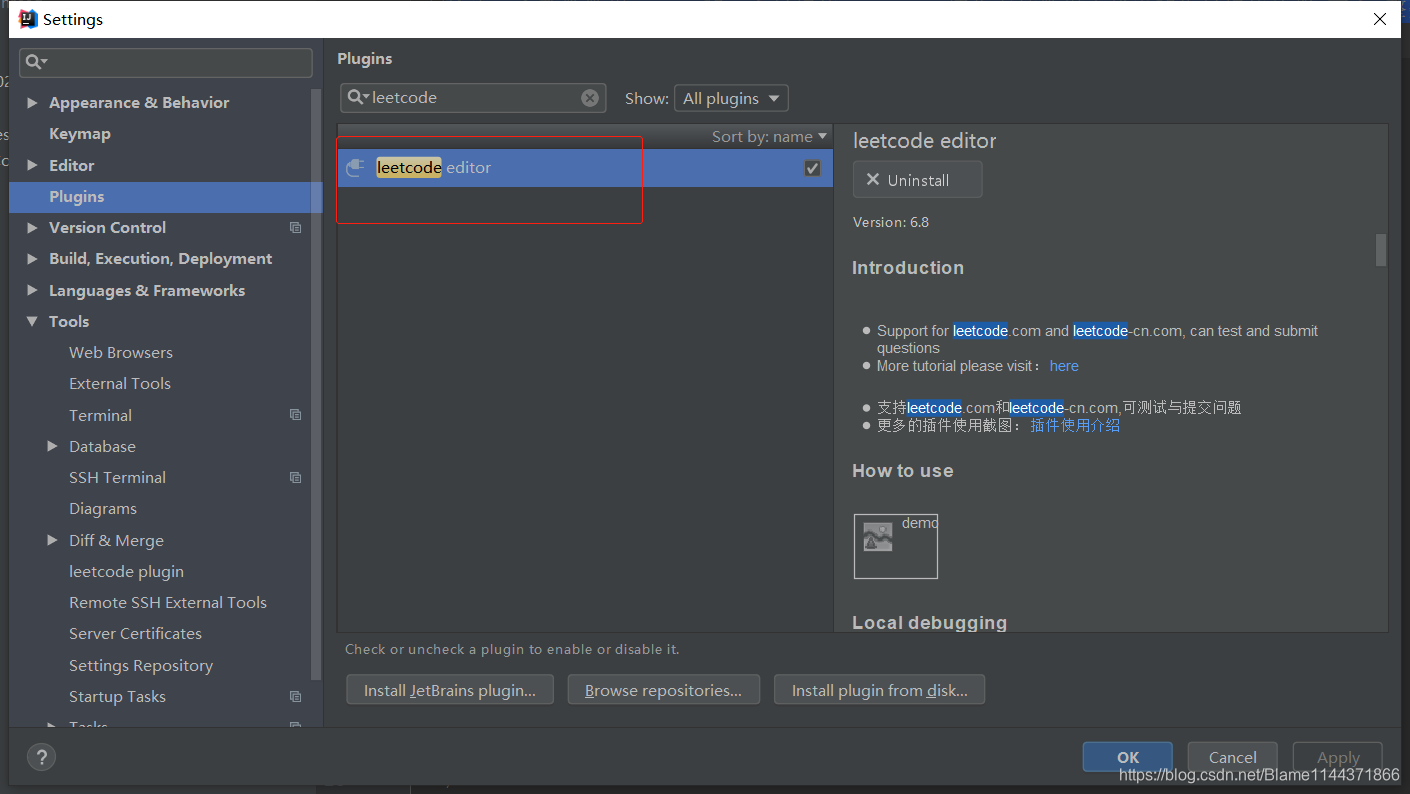Expand the Database node under Tools
Viewport: 1410px width, 794px height.
pyautogui.click(x=53, y=447)
